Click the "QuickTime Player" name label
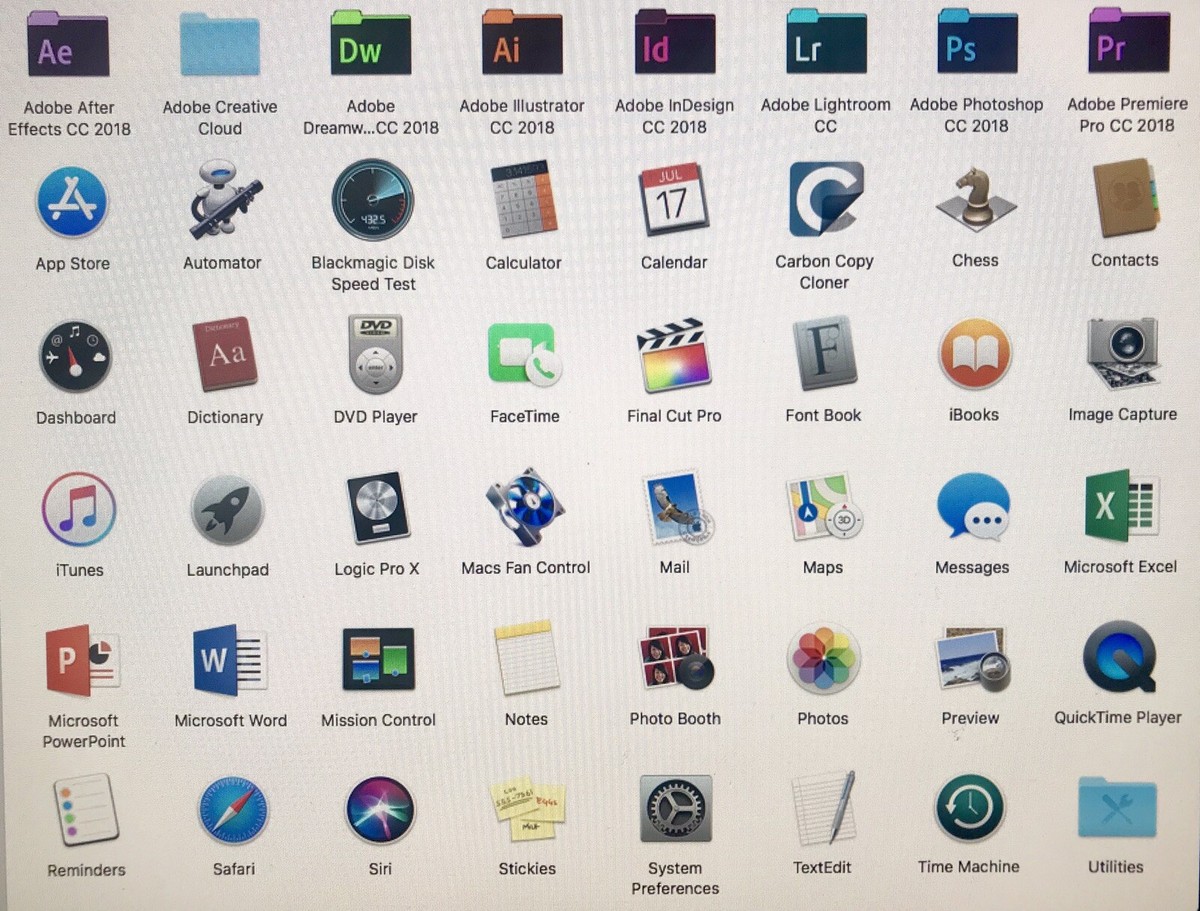Screen dimensions: 1200x911 coord(1118,717)
